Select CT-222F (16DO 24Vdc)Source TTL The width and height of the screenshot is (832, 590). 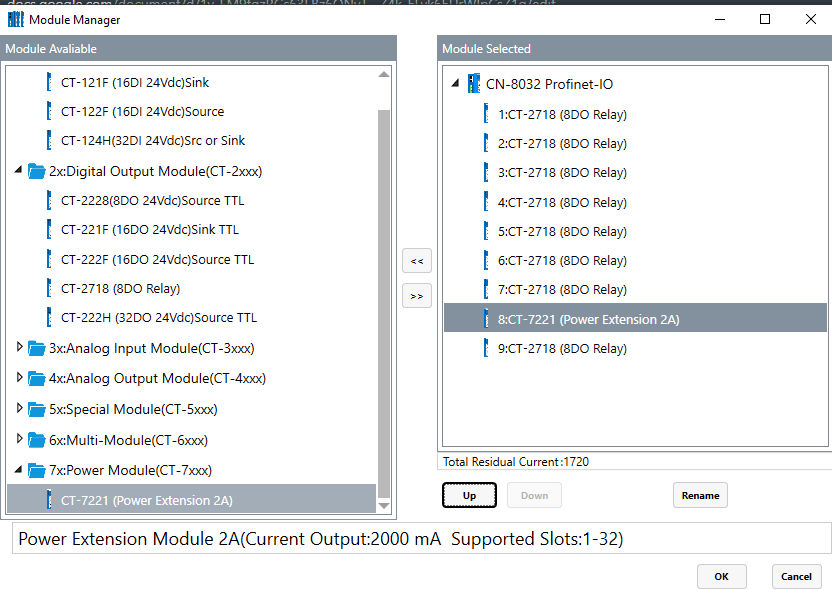click(x=157, y=259)
